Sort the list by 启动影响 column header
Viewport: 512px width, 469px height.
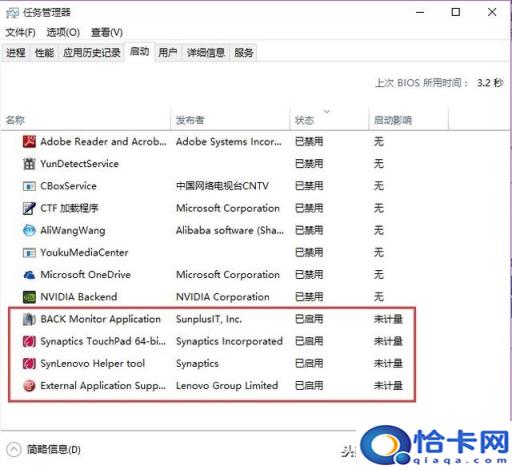409,120
